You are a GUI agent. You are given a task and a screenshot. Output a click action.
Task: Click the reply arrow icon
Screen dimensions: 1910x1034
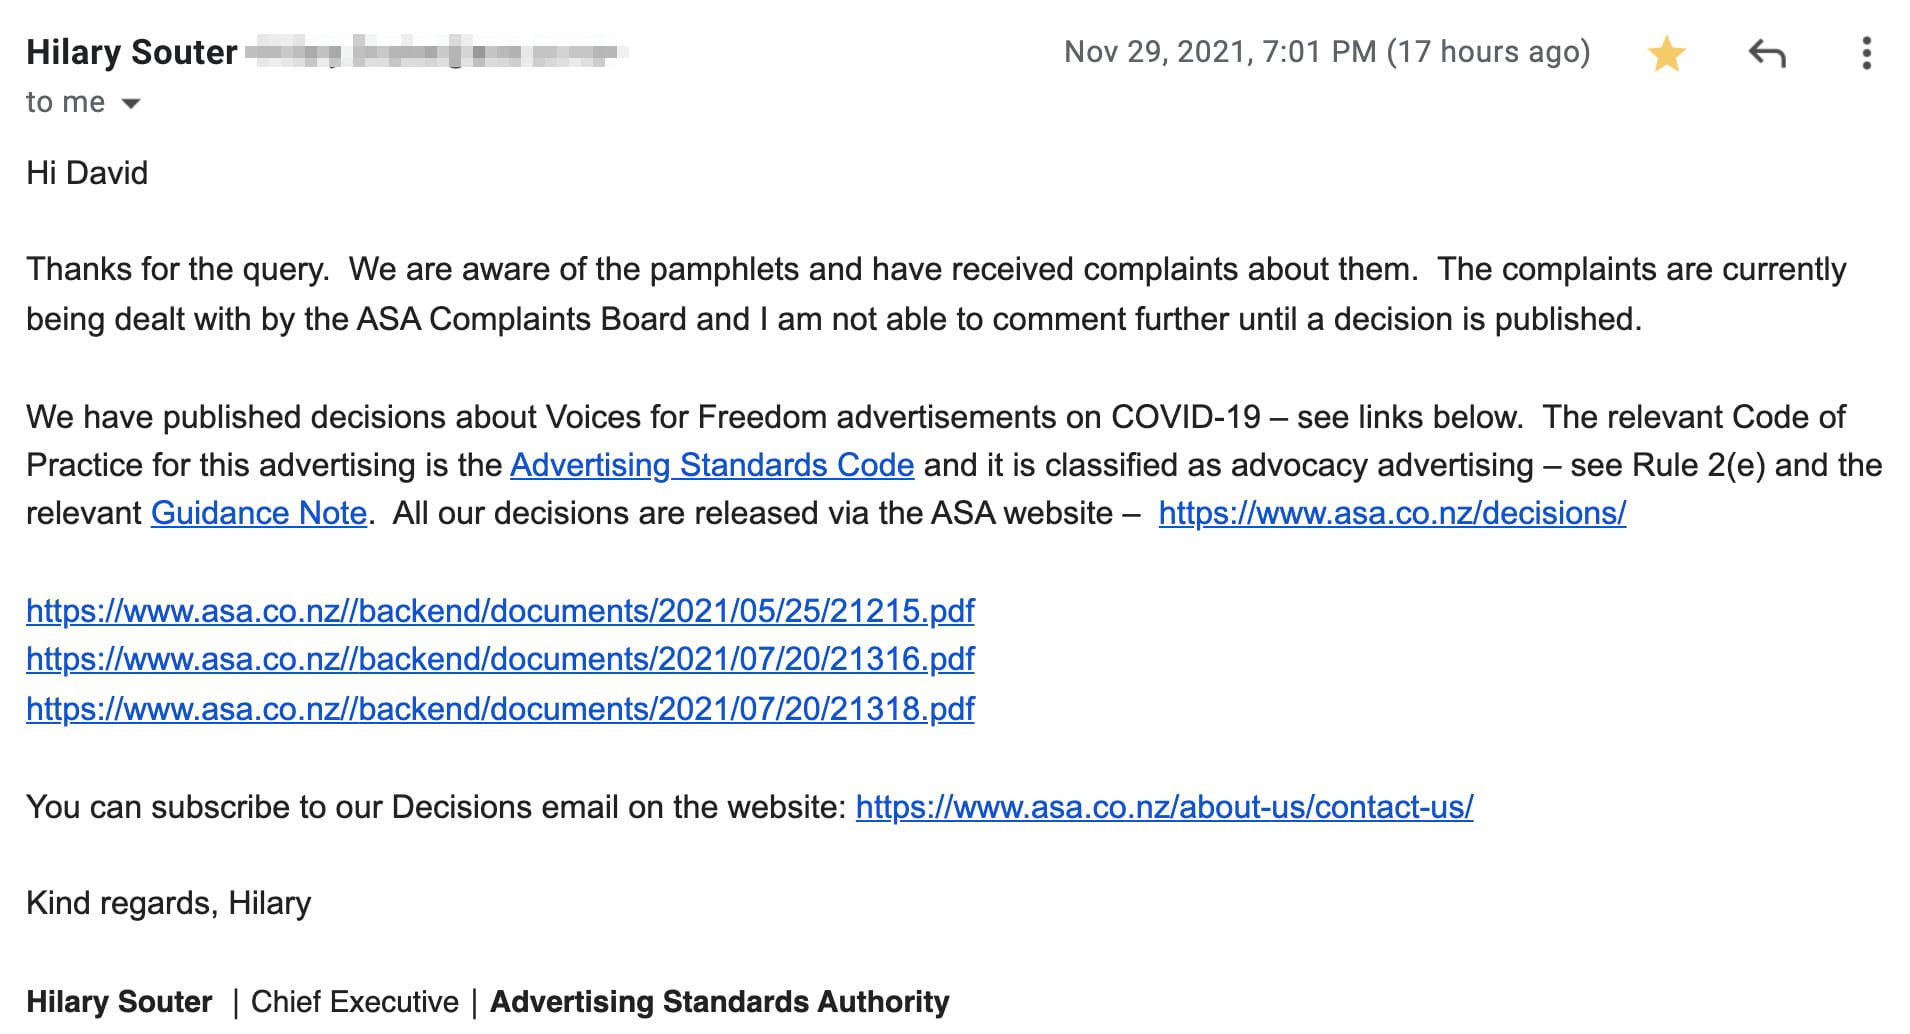1766,53
